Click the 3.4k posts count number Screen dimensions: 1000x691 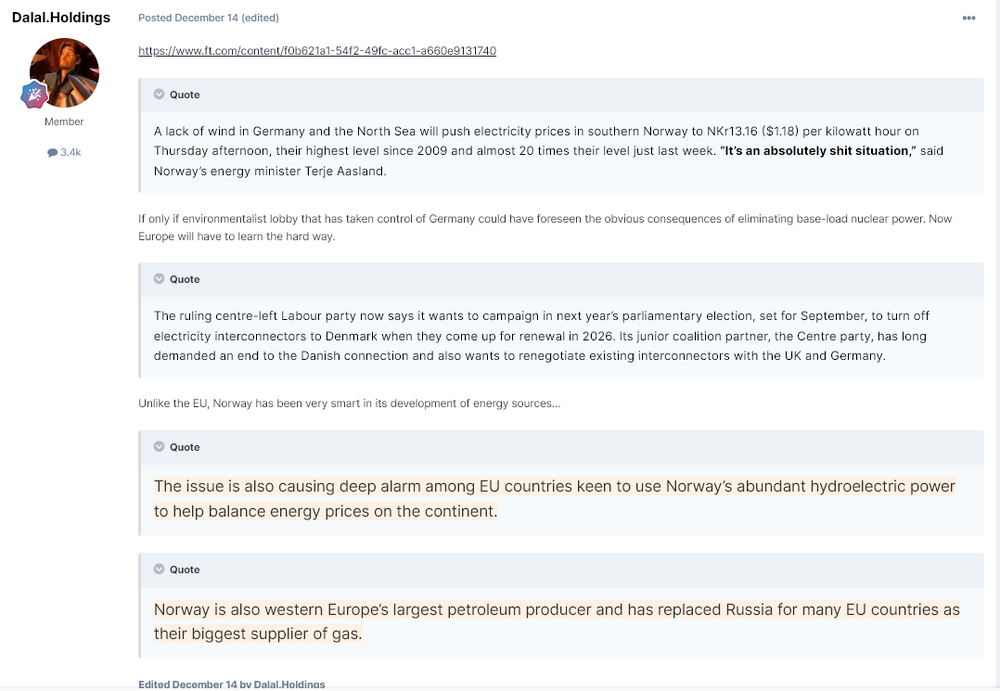(x=71, y=152)
